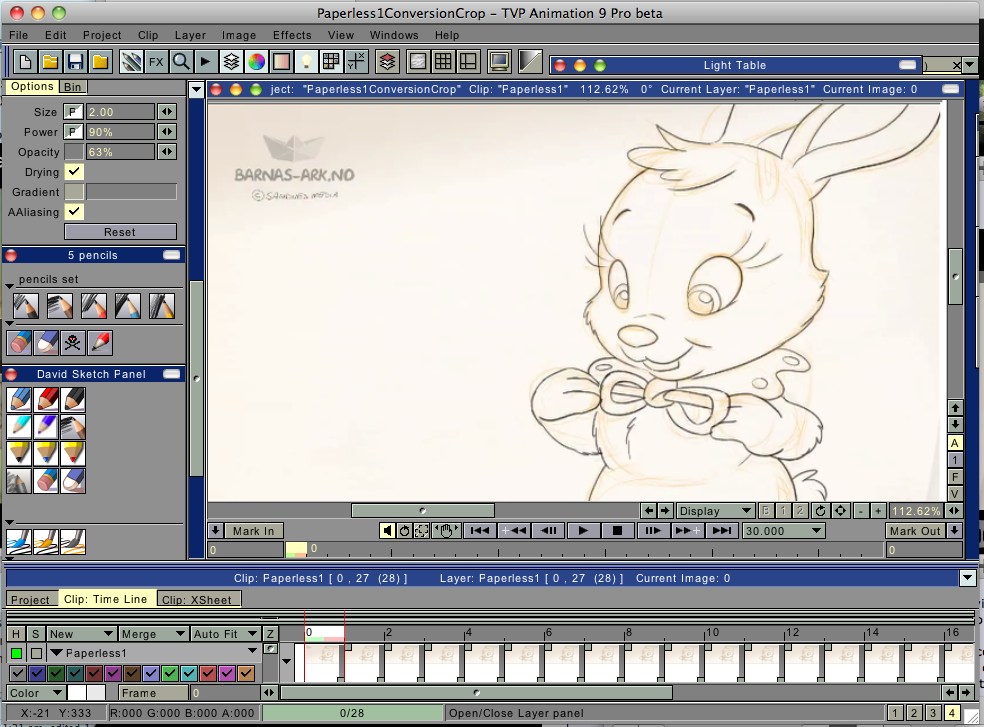This screenshot has width=984, height=727.
Task: Toggle the Power pressure P button
Action: click(x=73, y=132)
